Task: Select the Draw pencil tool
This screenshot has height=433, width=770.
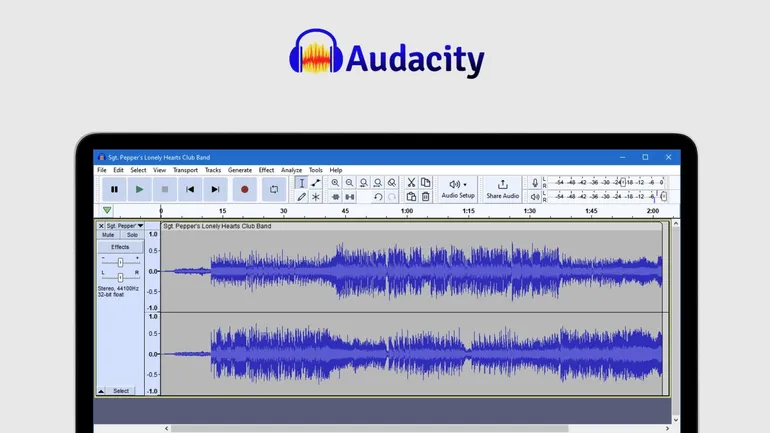Action: click(302, 197)
